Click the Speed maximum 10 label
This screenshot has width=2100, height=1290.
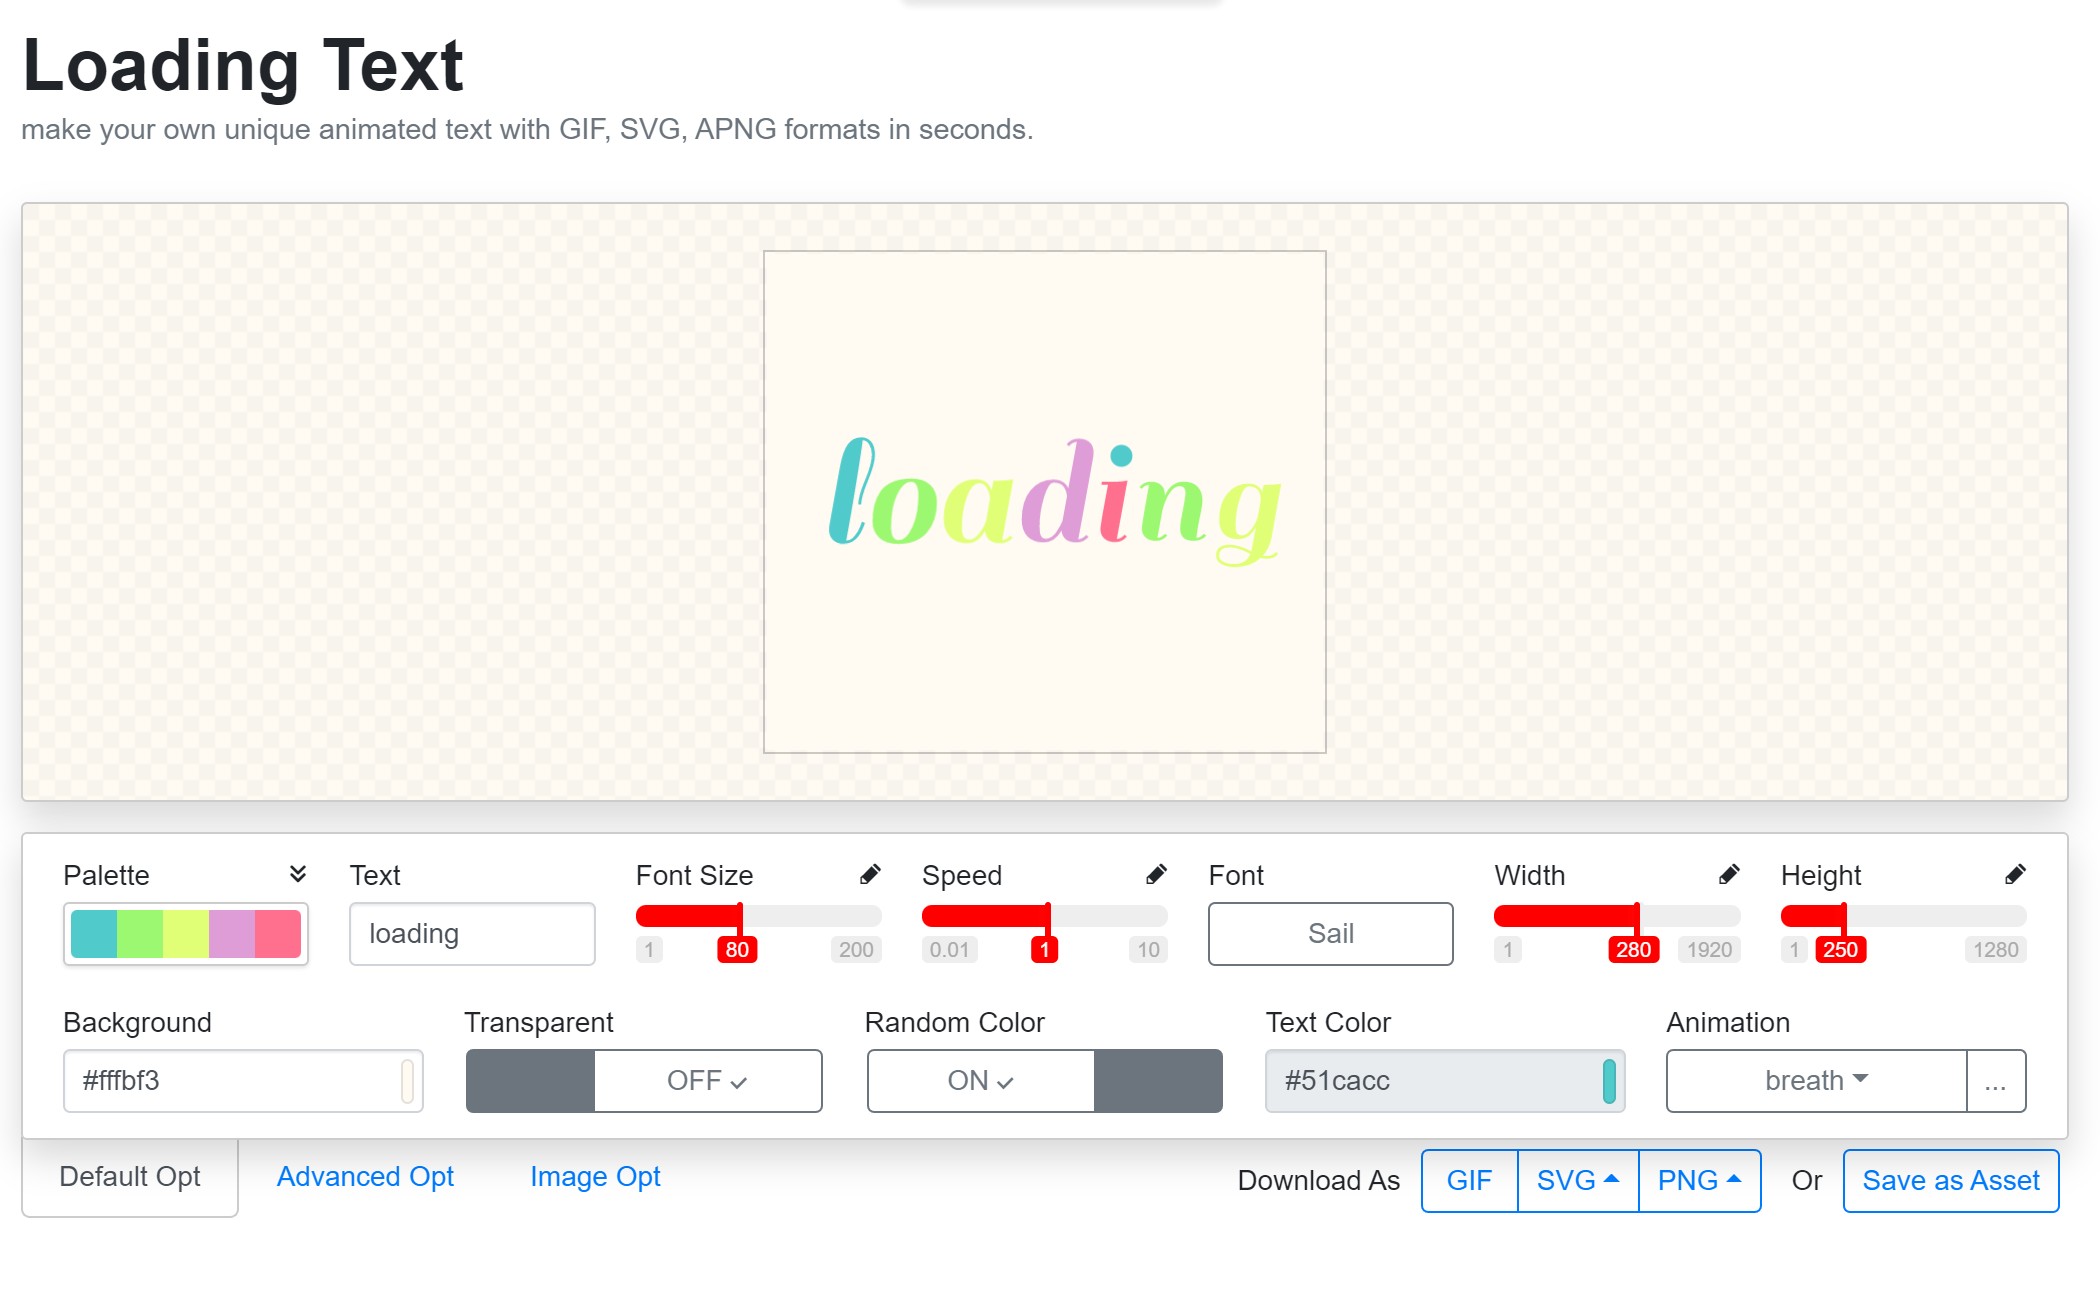(x=1148, y=950)
